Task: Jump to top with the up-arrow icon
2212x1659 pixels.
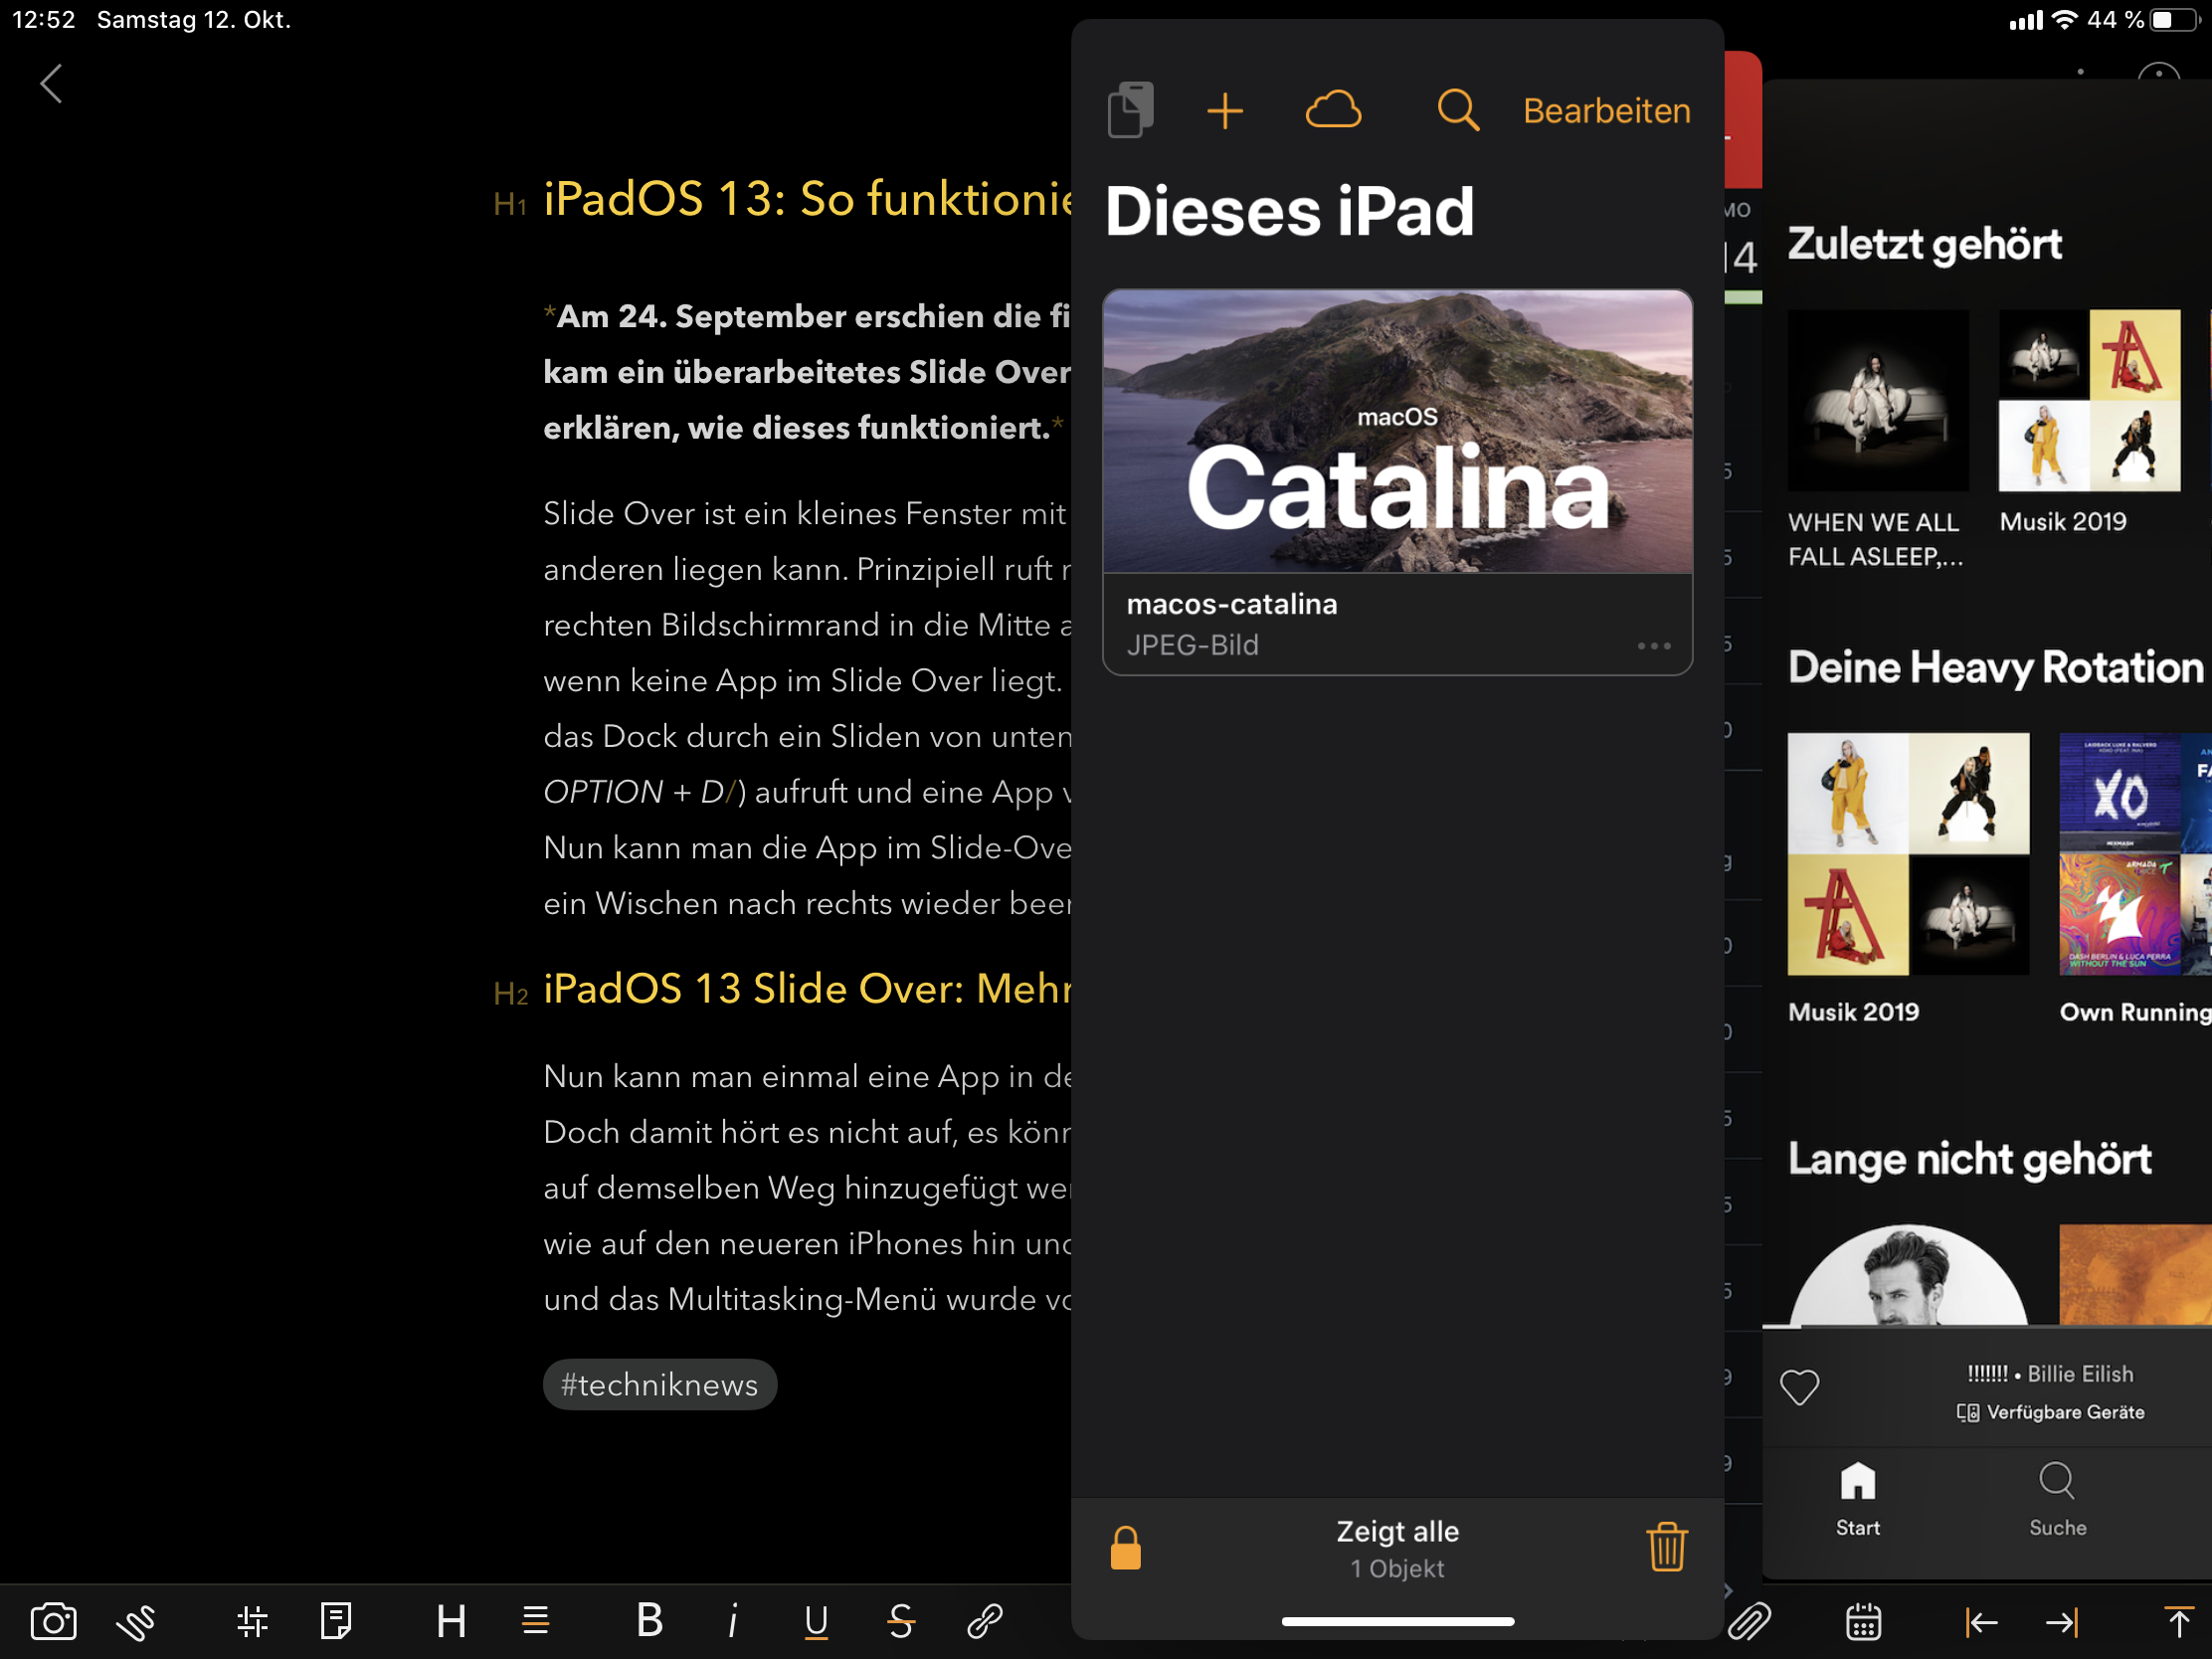Action: pos(2178,1622)
